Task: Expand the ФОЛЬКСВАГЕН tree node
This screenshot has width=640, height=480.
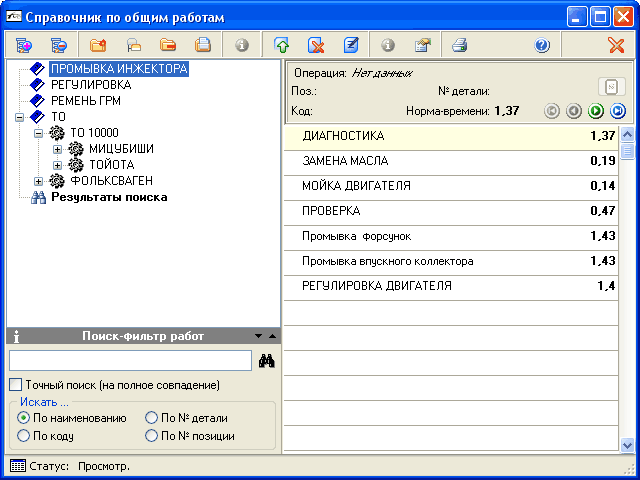Action: tap(39, 181)
